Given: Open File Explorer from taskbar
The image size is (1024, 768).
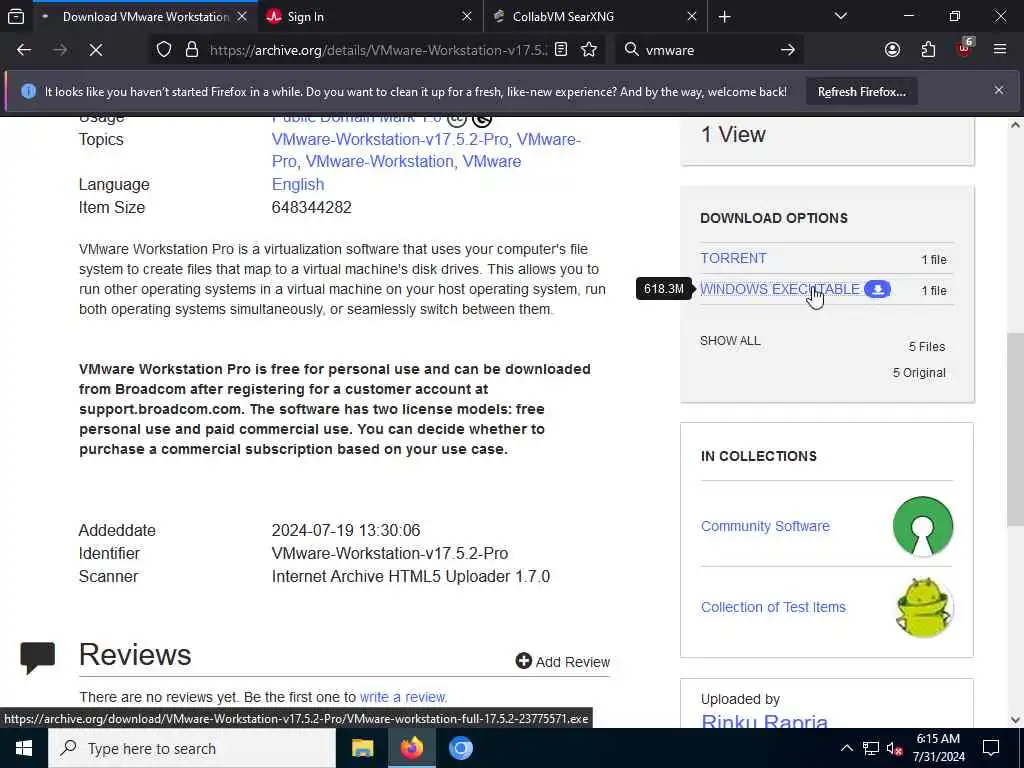Looking at the screenshot, I should (x=362, y=748).
